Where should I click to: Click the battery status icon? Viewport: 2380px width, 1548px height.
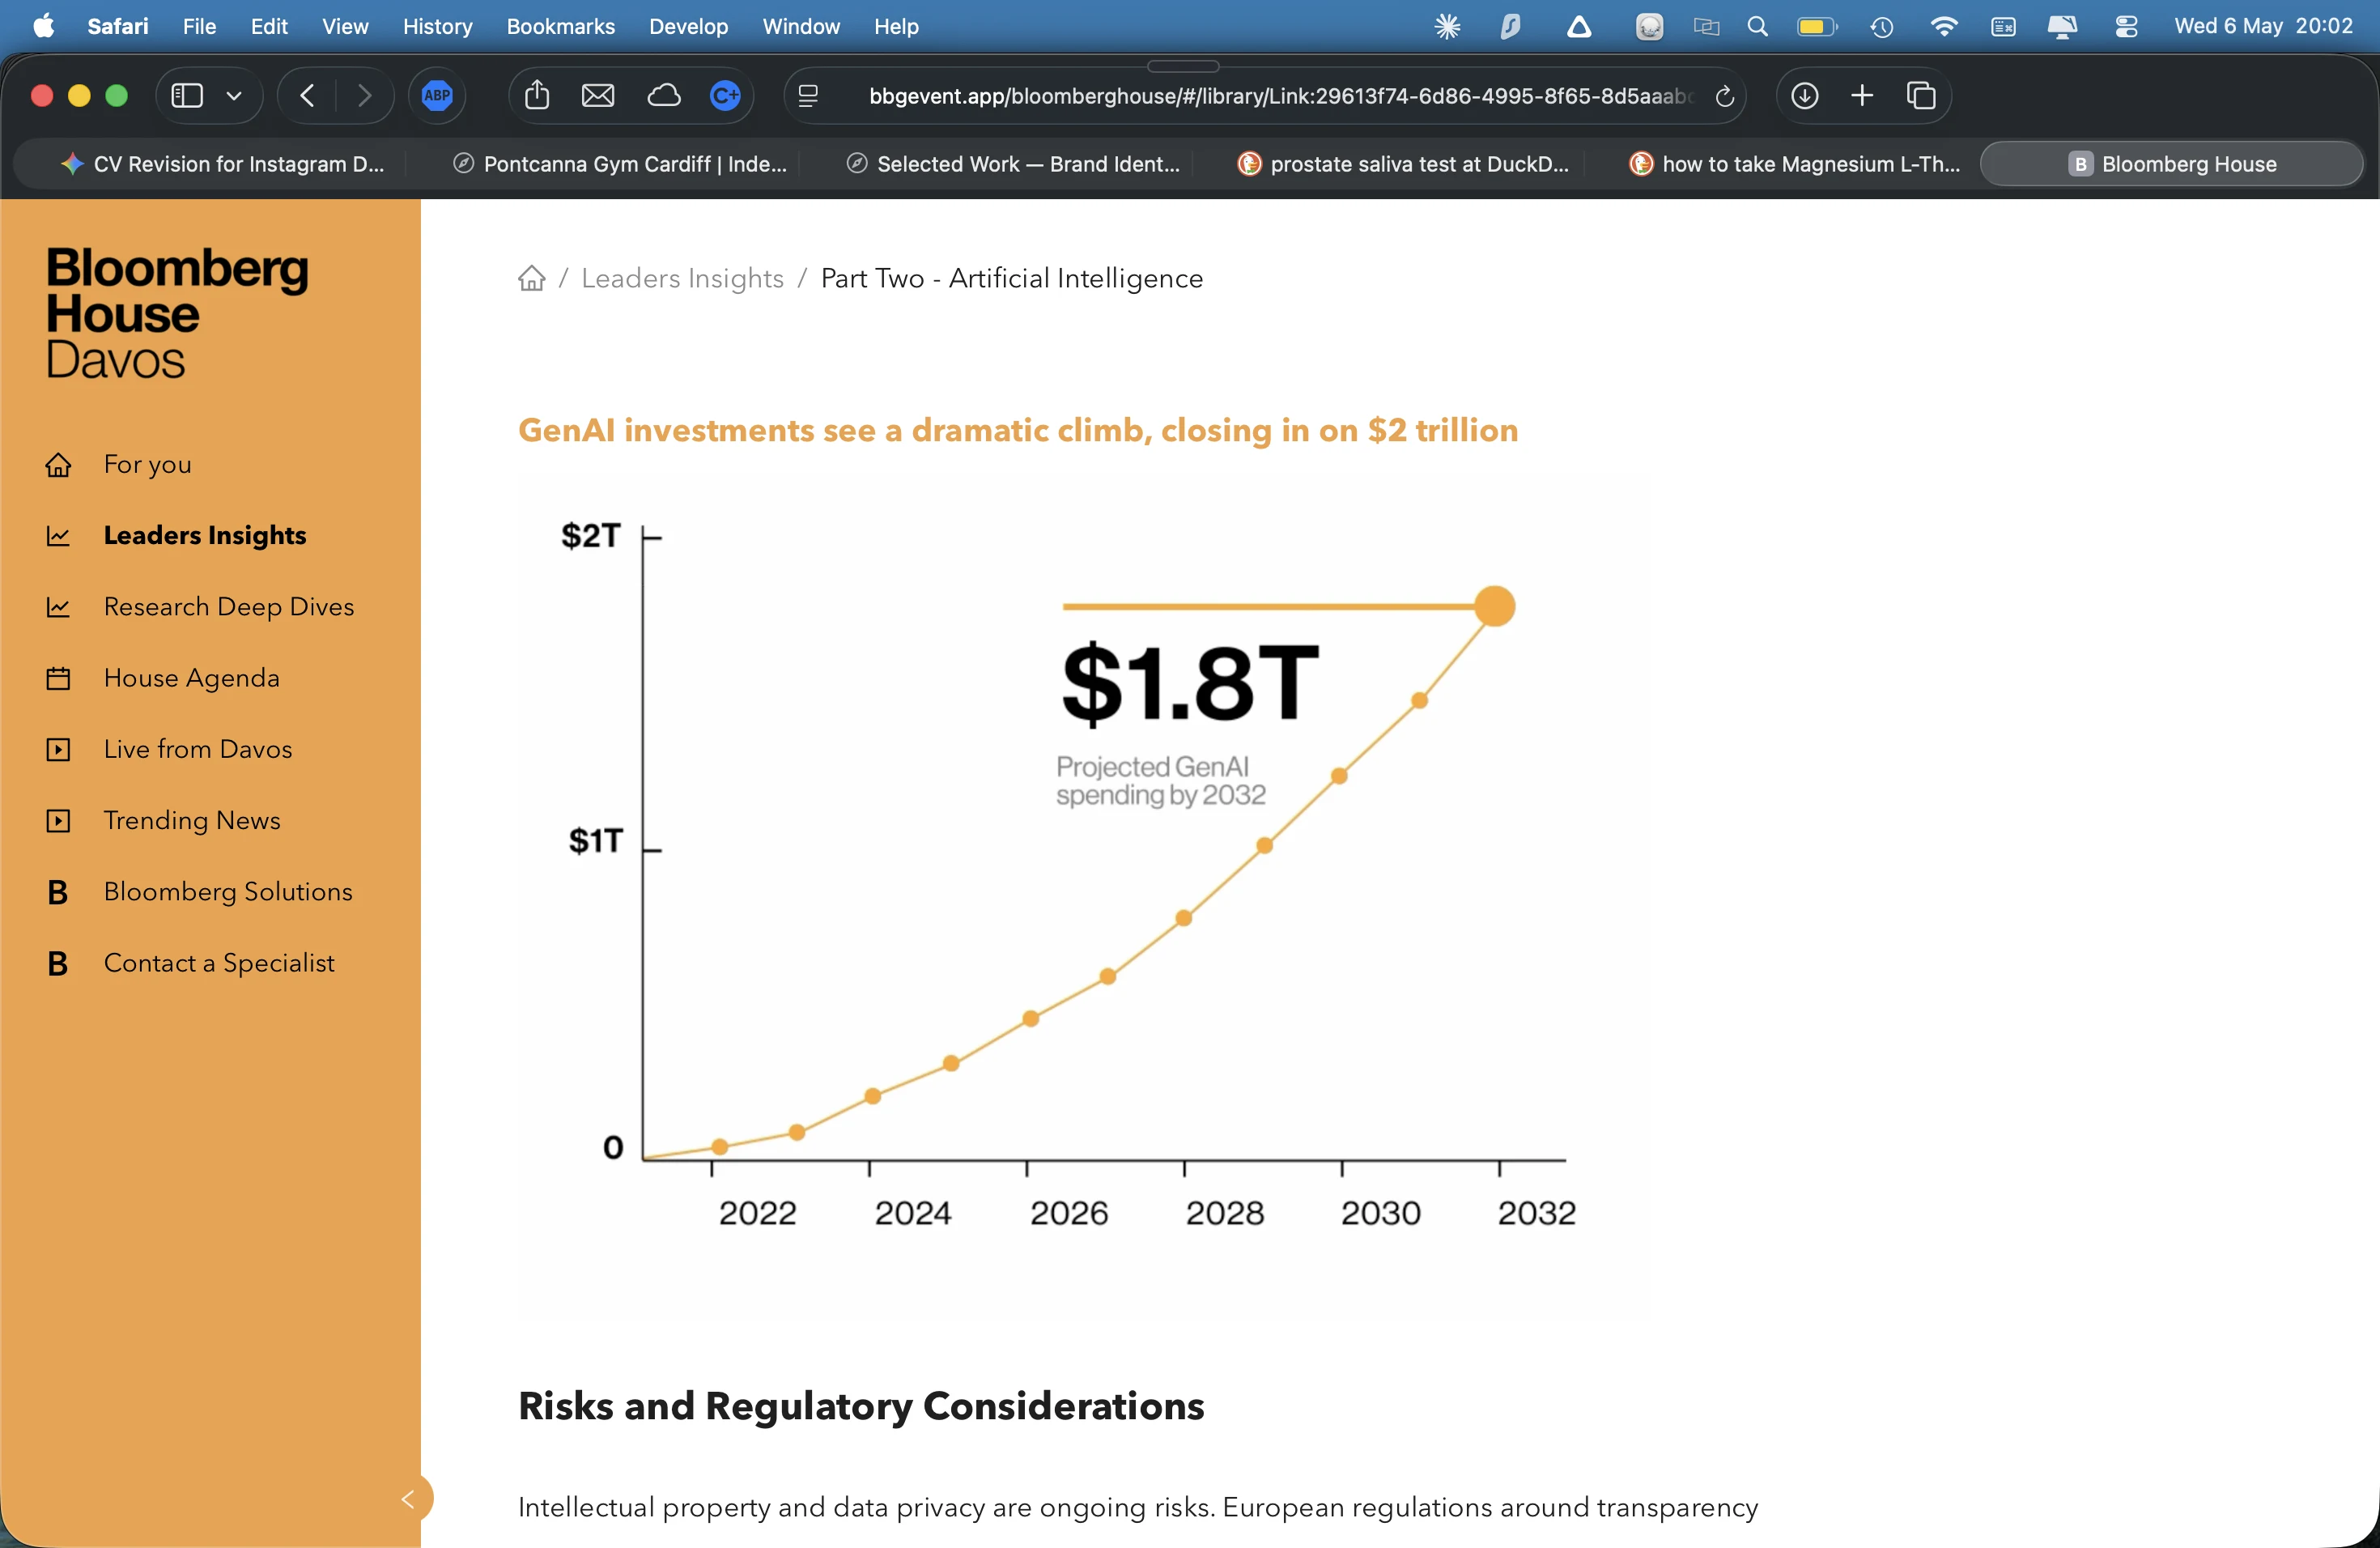click(1817, 26)
